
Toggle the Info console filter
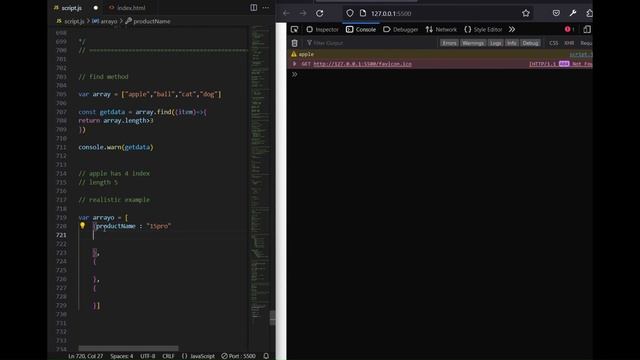[512, 43]
